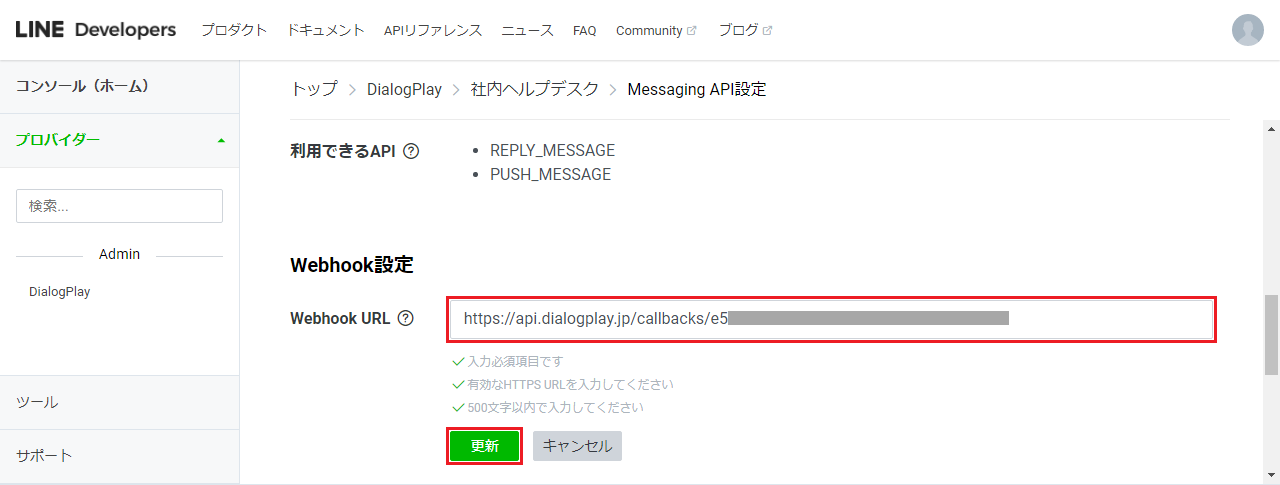The height and width of the screenshot is (485, 1280).
Task: Open the FAQ page
Action: tap(584, 30)
